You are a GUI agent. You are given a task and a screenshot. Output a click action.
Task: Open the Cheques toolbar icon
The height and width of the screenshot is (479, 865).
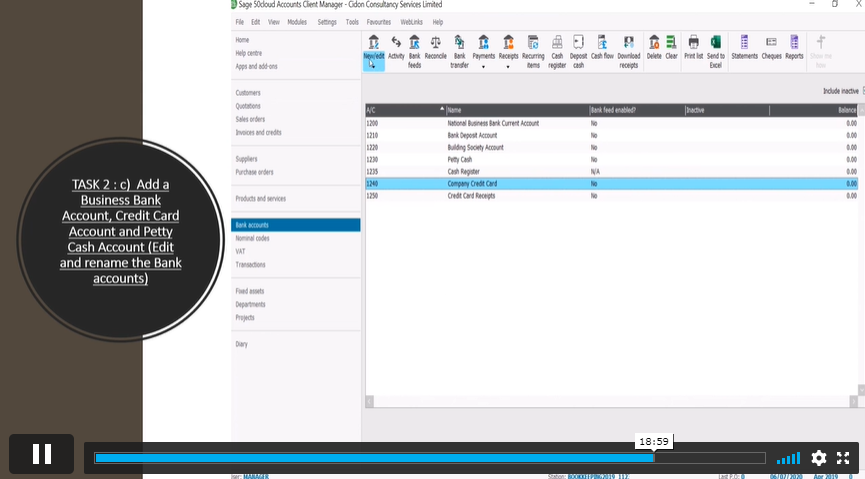pyautogui.click(x=771, y=42)
